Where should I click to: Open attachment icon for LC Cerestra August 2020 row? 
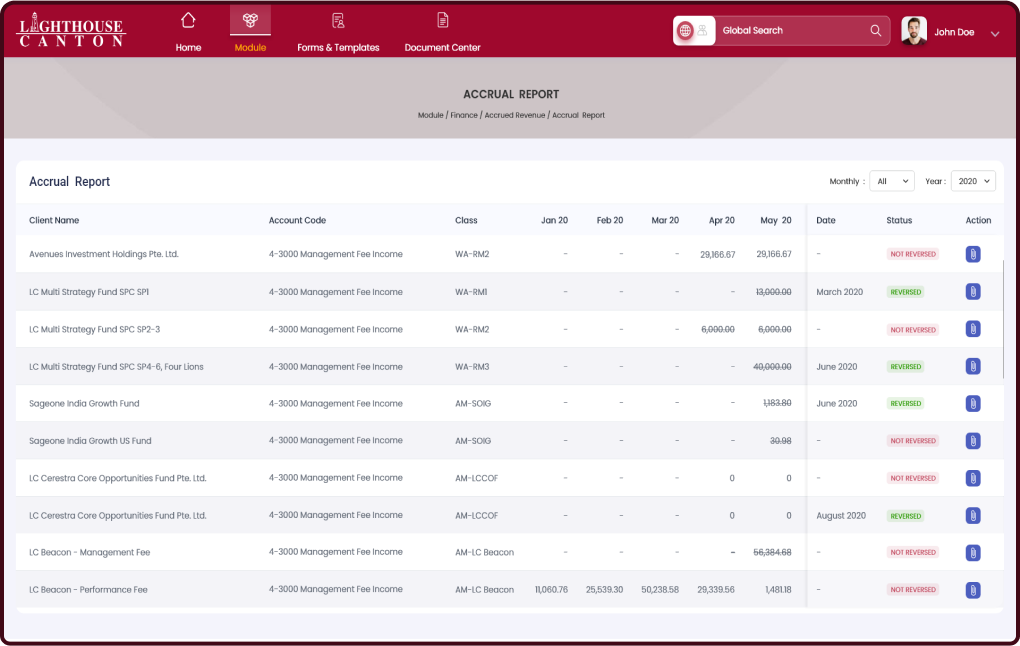pyautogui.click(x=973, y=516)
